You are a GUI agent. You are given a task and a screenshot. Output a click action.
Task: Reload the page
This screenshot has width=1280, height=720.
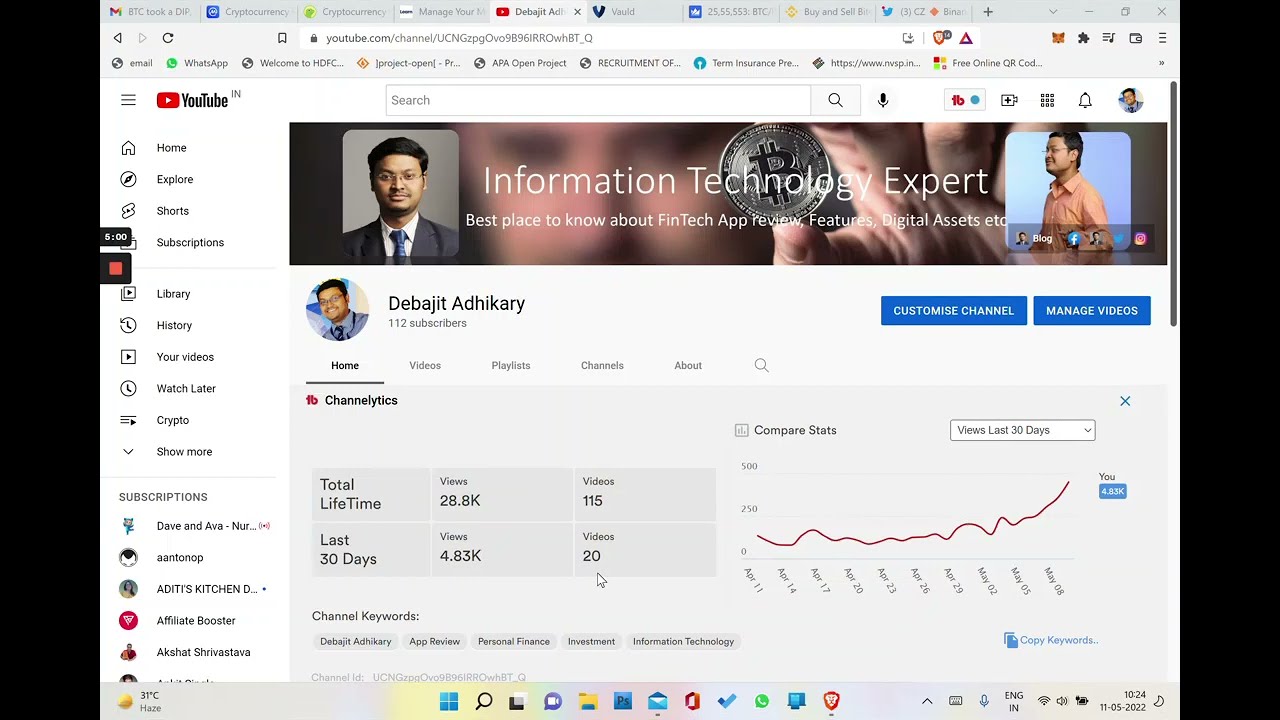pyautogui.click(x=168, y=38)
